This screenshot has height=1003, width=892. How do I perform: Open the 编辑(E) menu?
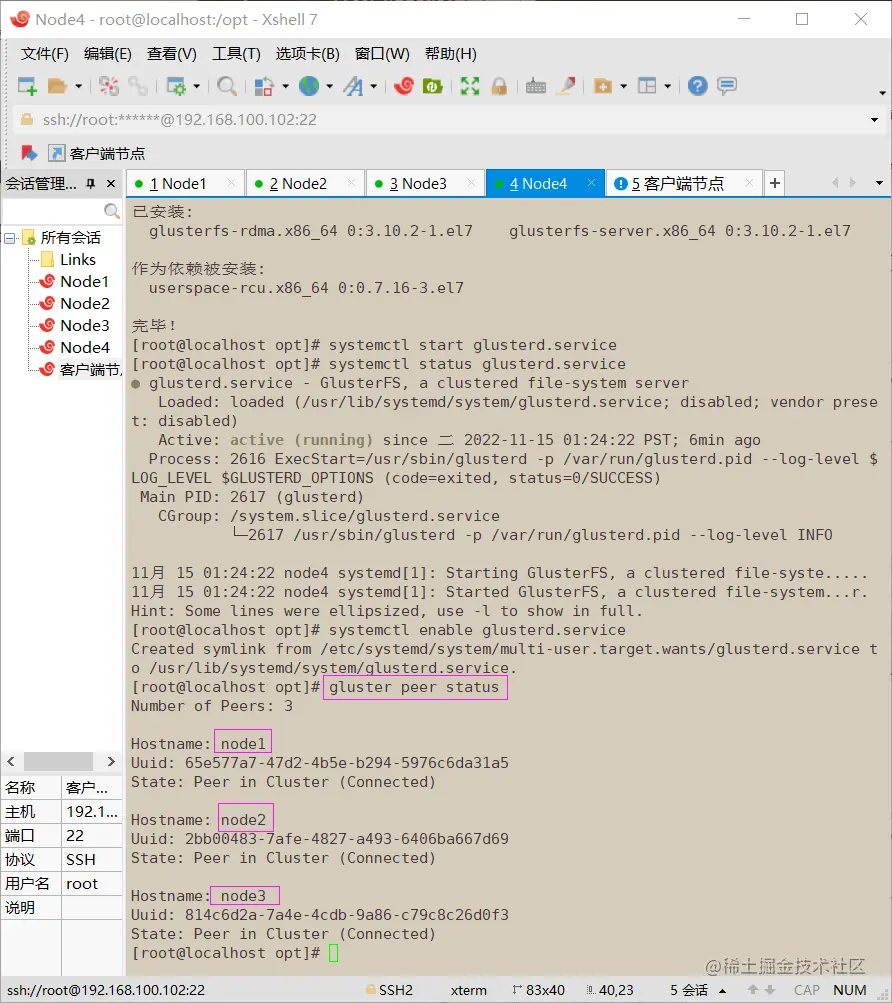(x=108, y=54)
